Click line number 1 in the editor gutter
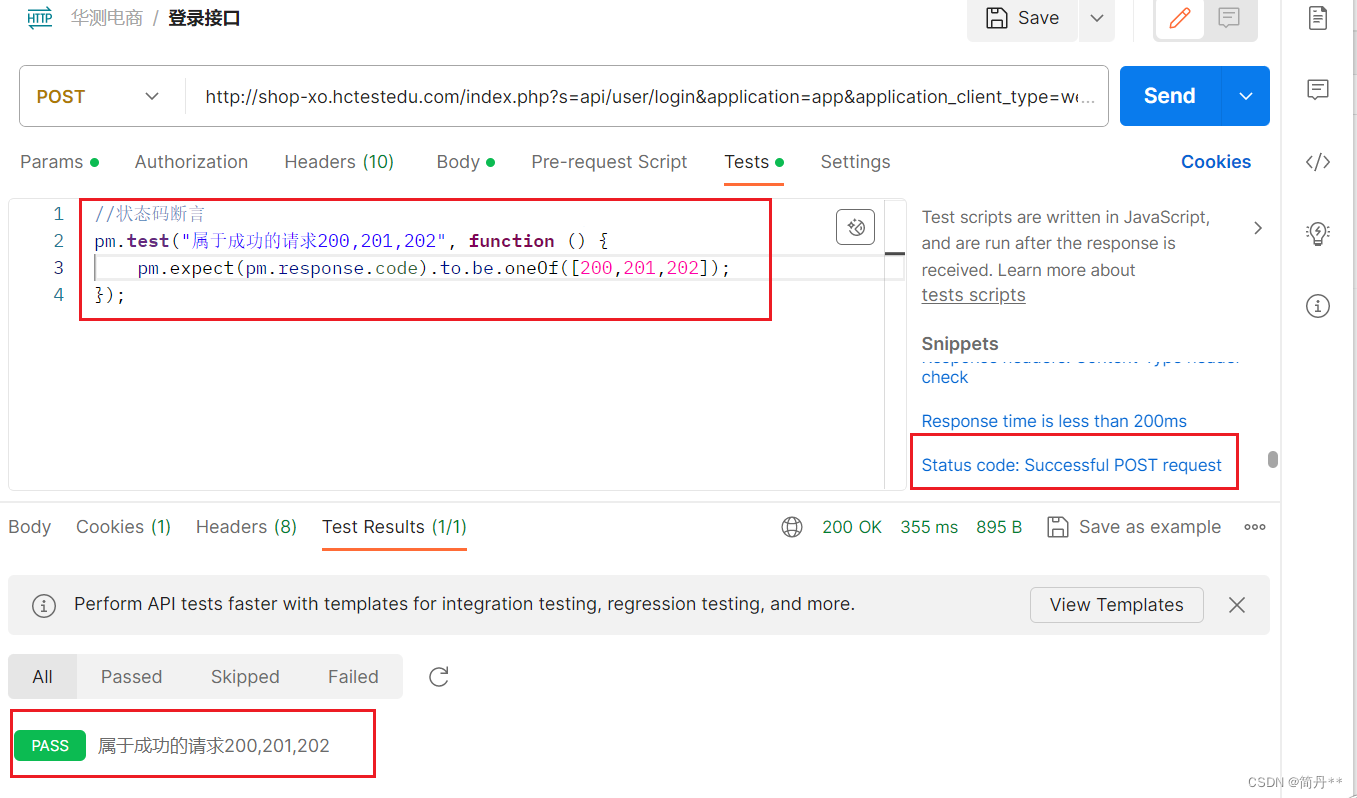Viewport: 1357px width, 798px height. pos(58,214)
